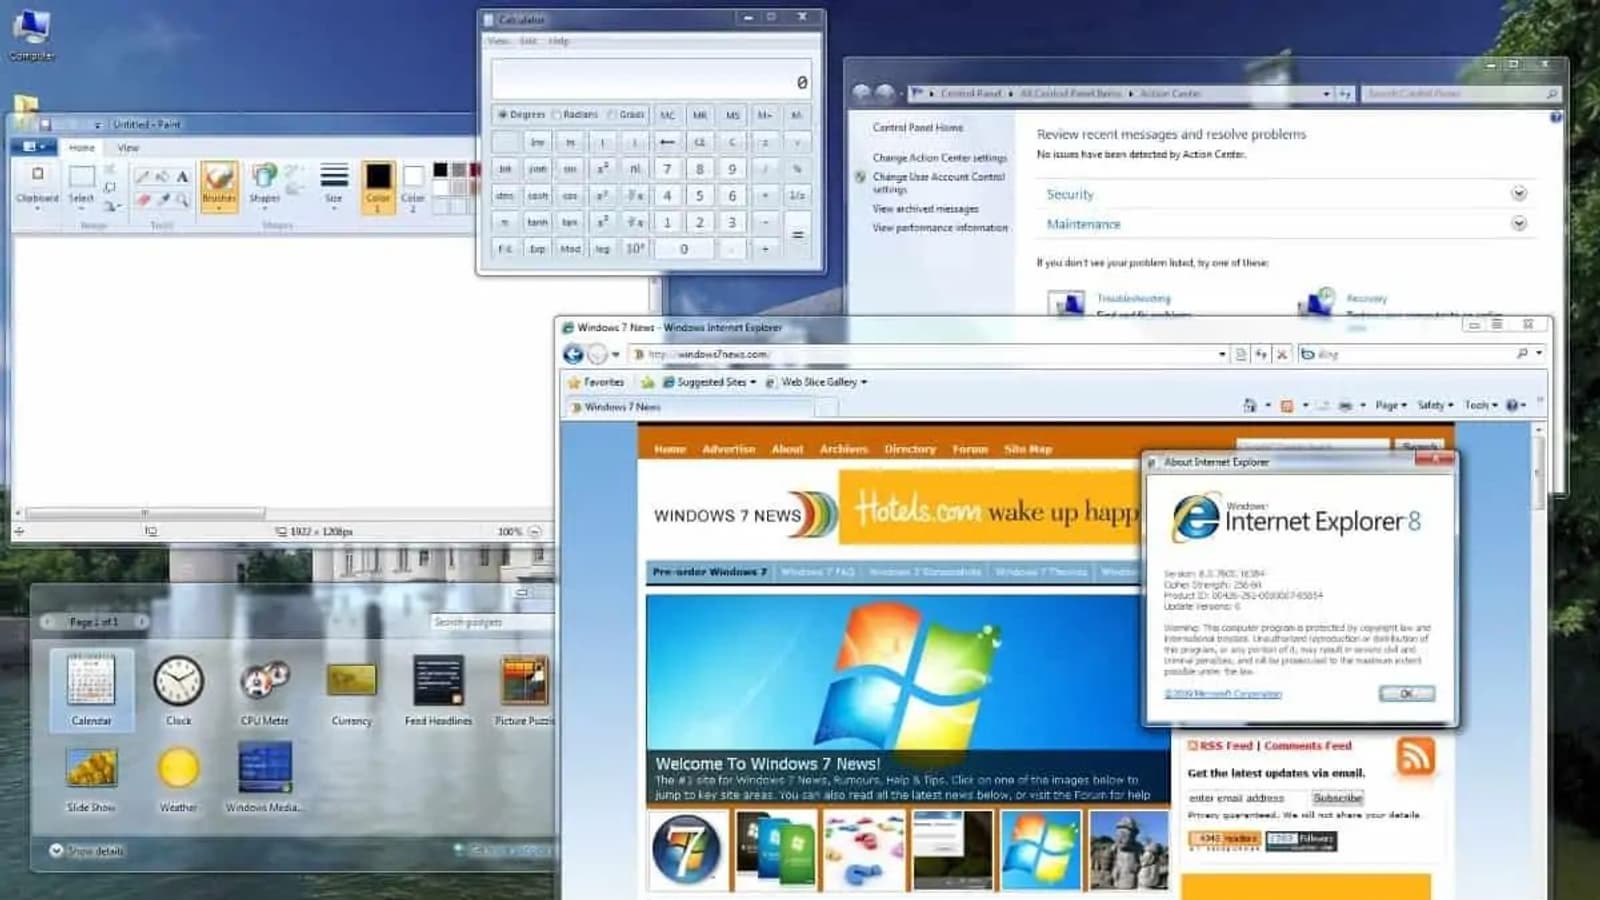Viewport: 1600px width, 900px height.
Task: Open the IE Safety menu dropdown
Action: [1435, 405]
